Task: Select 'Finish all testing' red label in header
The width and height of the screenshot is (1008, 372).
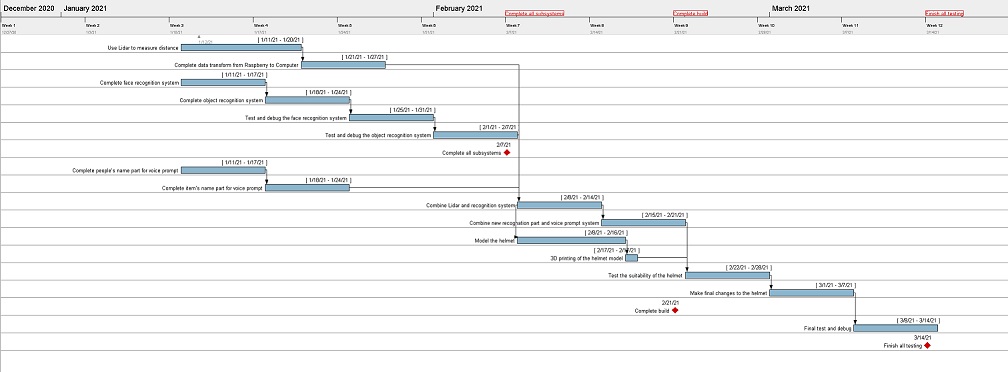Action: click(x=944, y=13)
